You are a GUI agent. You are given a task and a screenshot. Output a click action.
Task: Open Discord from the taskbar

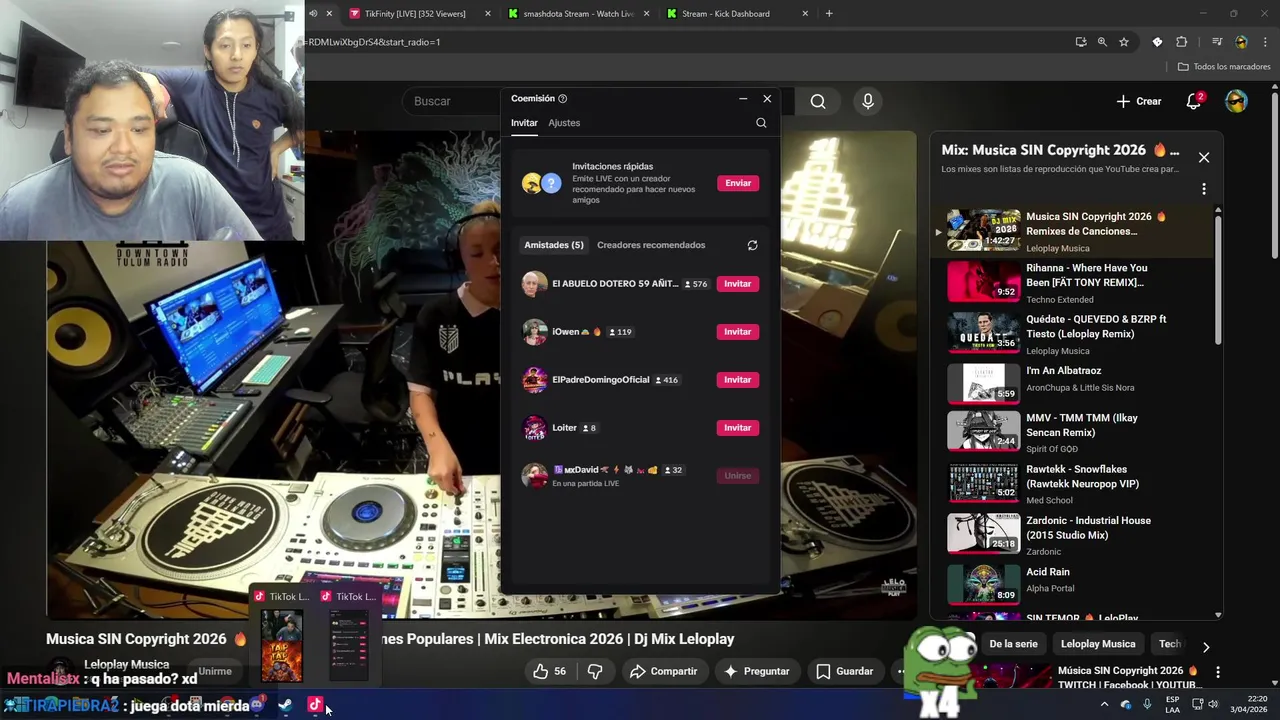pyautogui.click(x=257, y=705)
